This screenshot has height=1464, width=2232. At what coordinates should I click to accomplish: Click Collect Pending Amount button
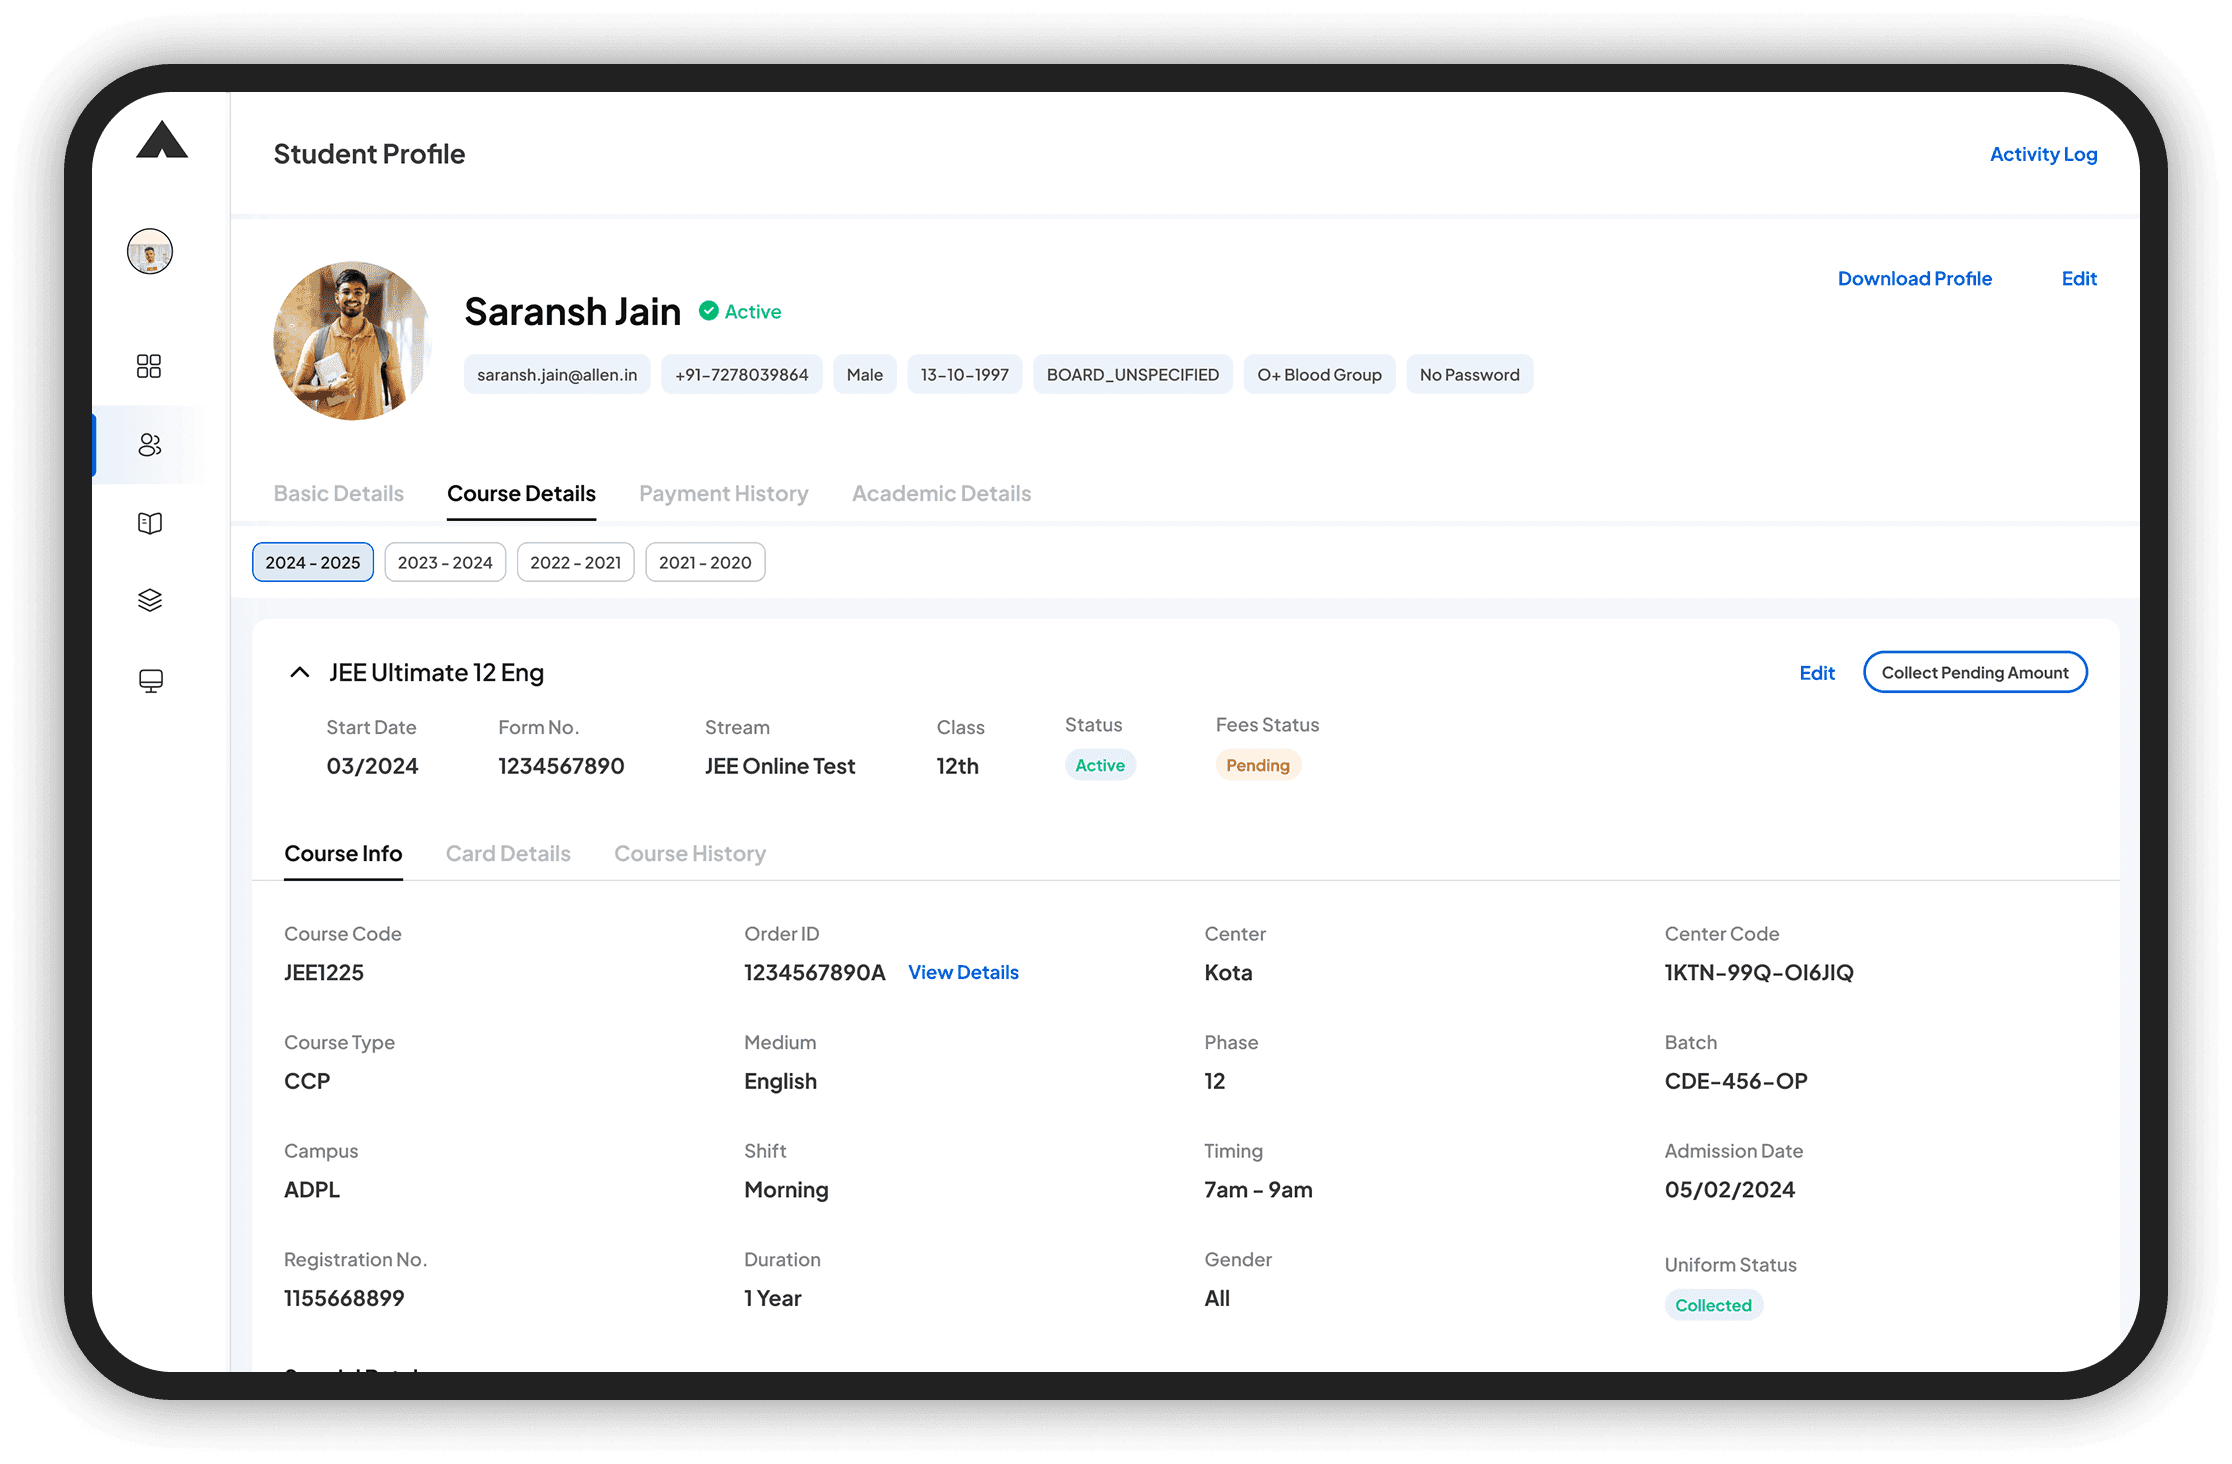point(1975,672)
